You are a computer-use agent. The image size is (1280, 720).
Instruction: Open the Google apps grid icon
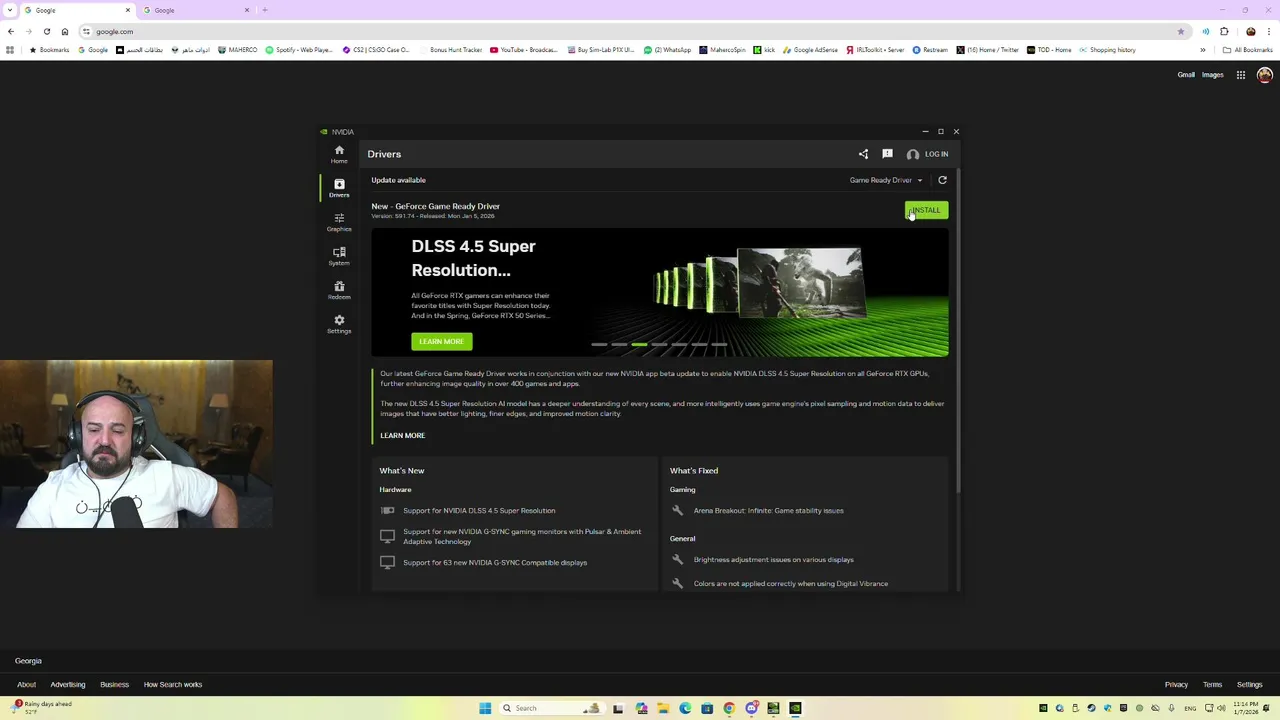(1241, 75)
